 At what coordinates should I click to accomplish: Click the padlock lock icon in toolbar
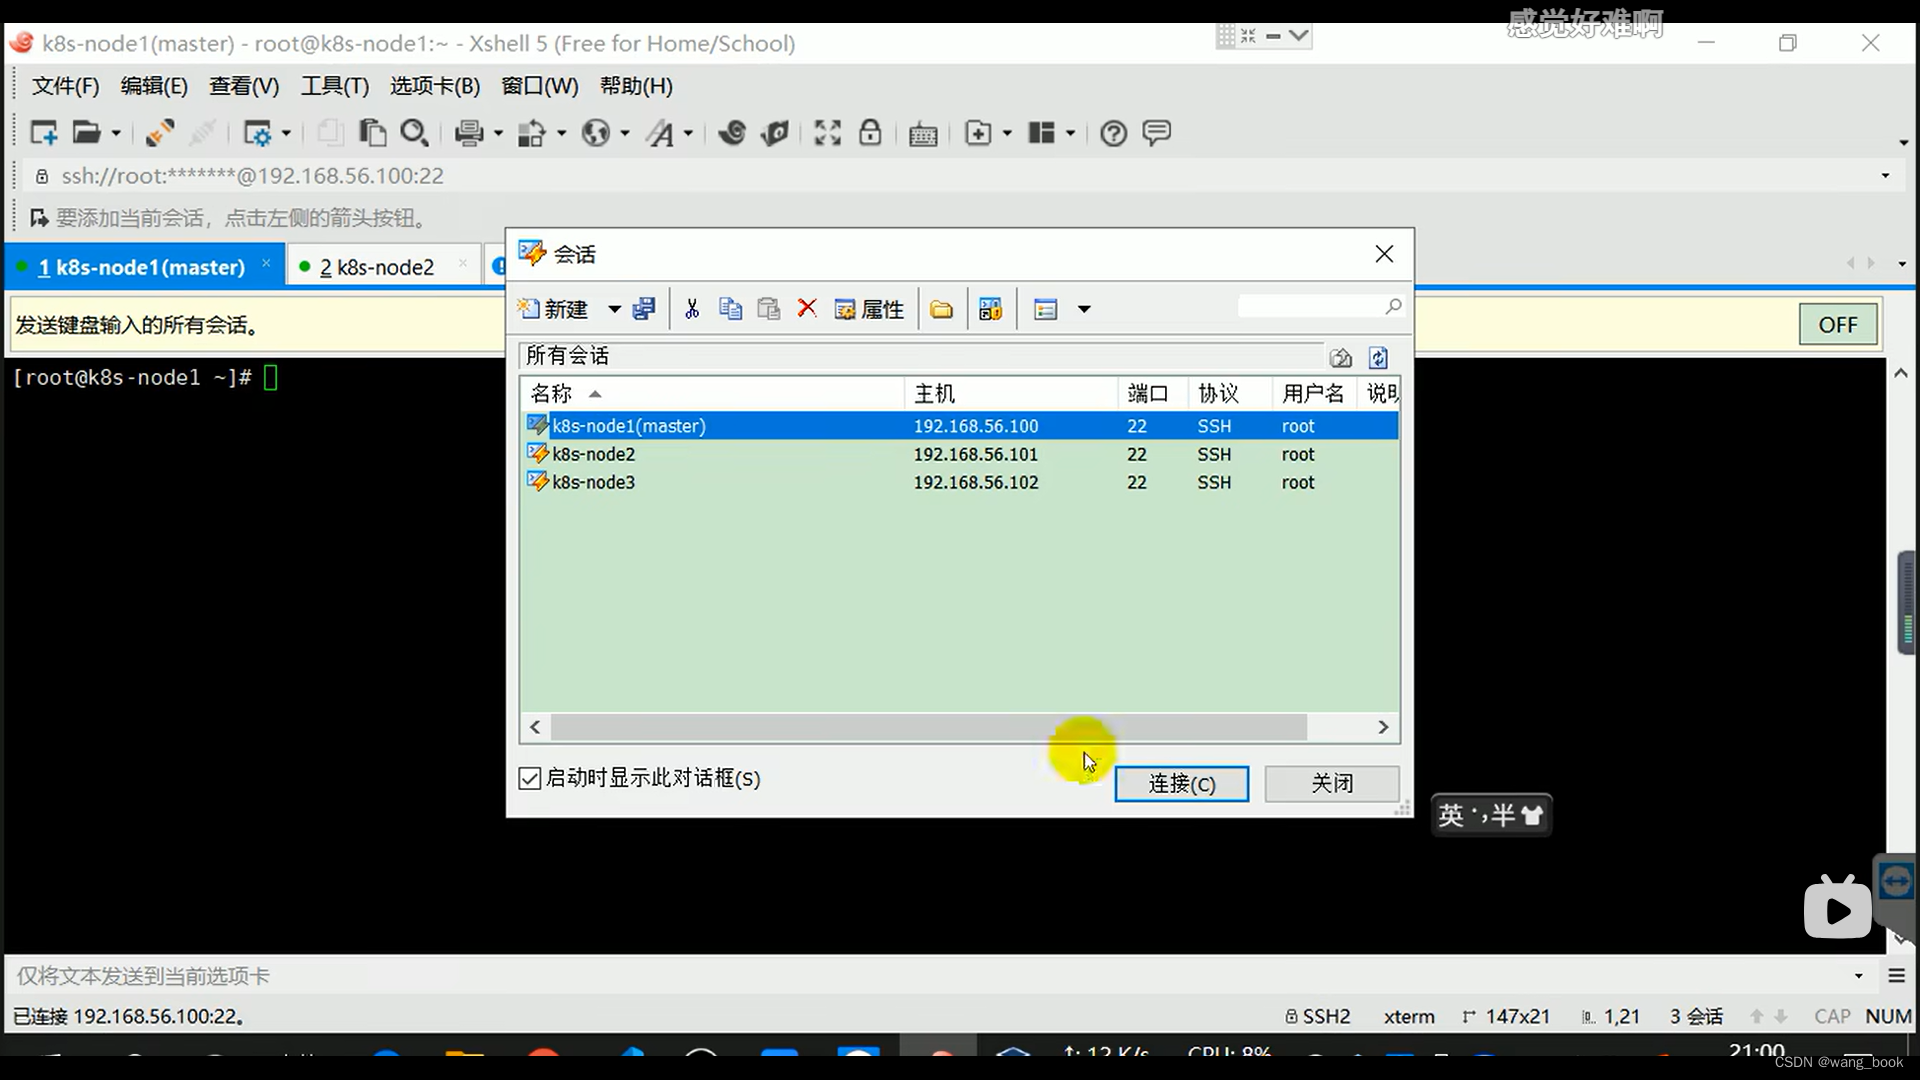pos(870,133)
